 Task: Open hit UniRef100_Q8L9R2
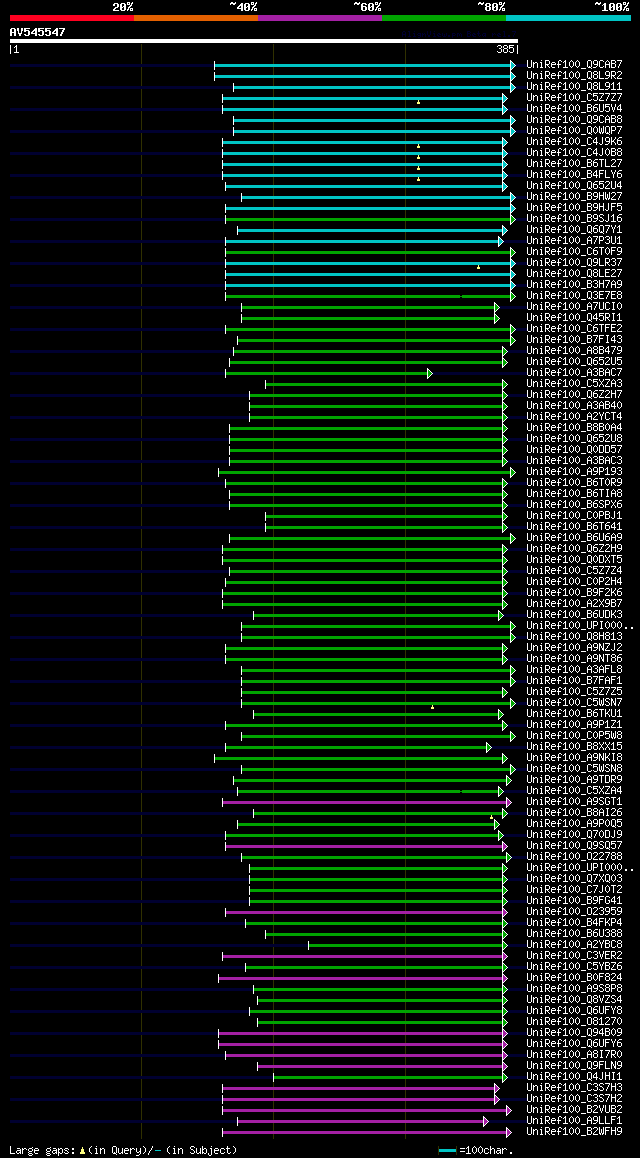(x=574, y=75)
